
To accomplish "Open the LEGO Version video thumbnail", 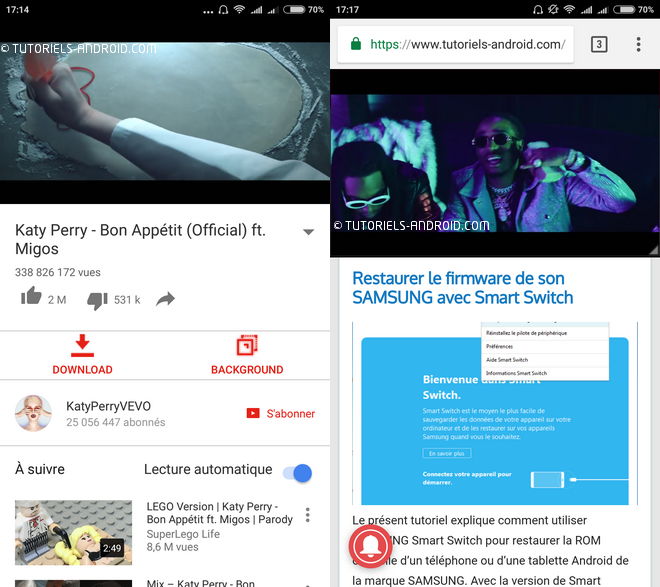I will pos(74,532).
